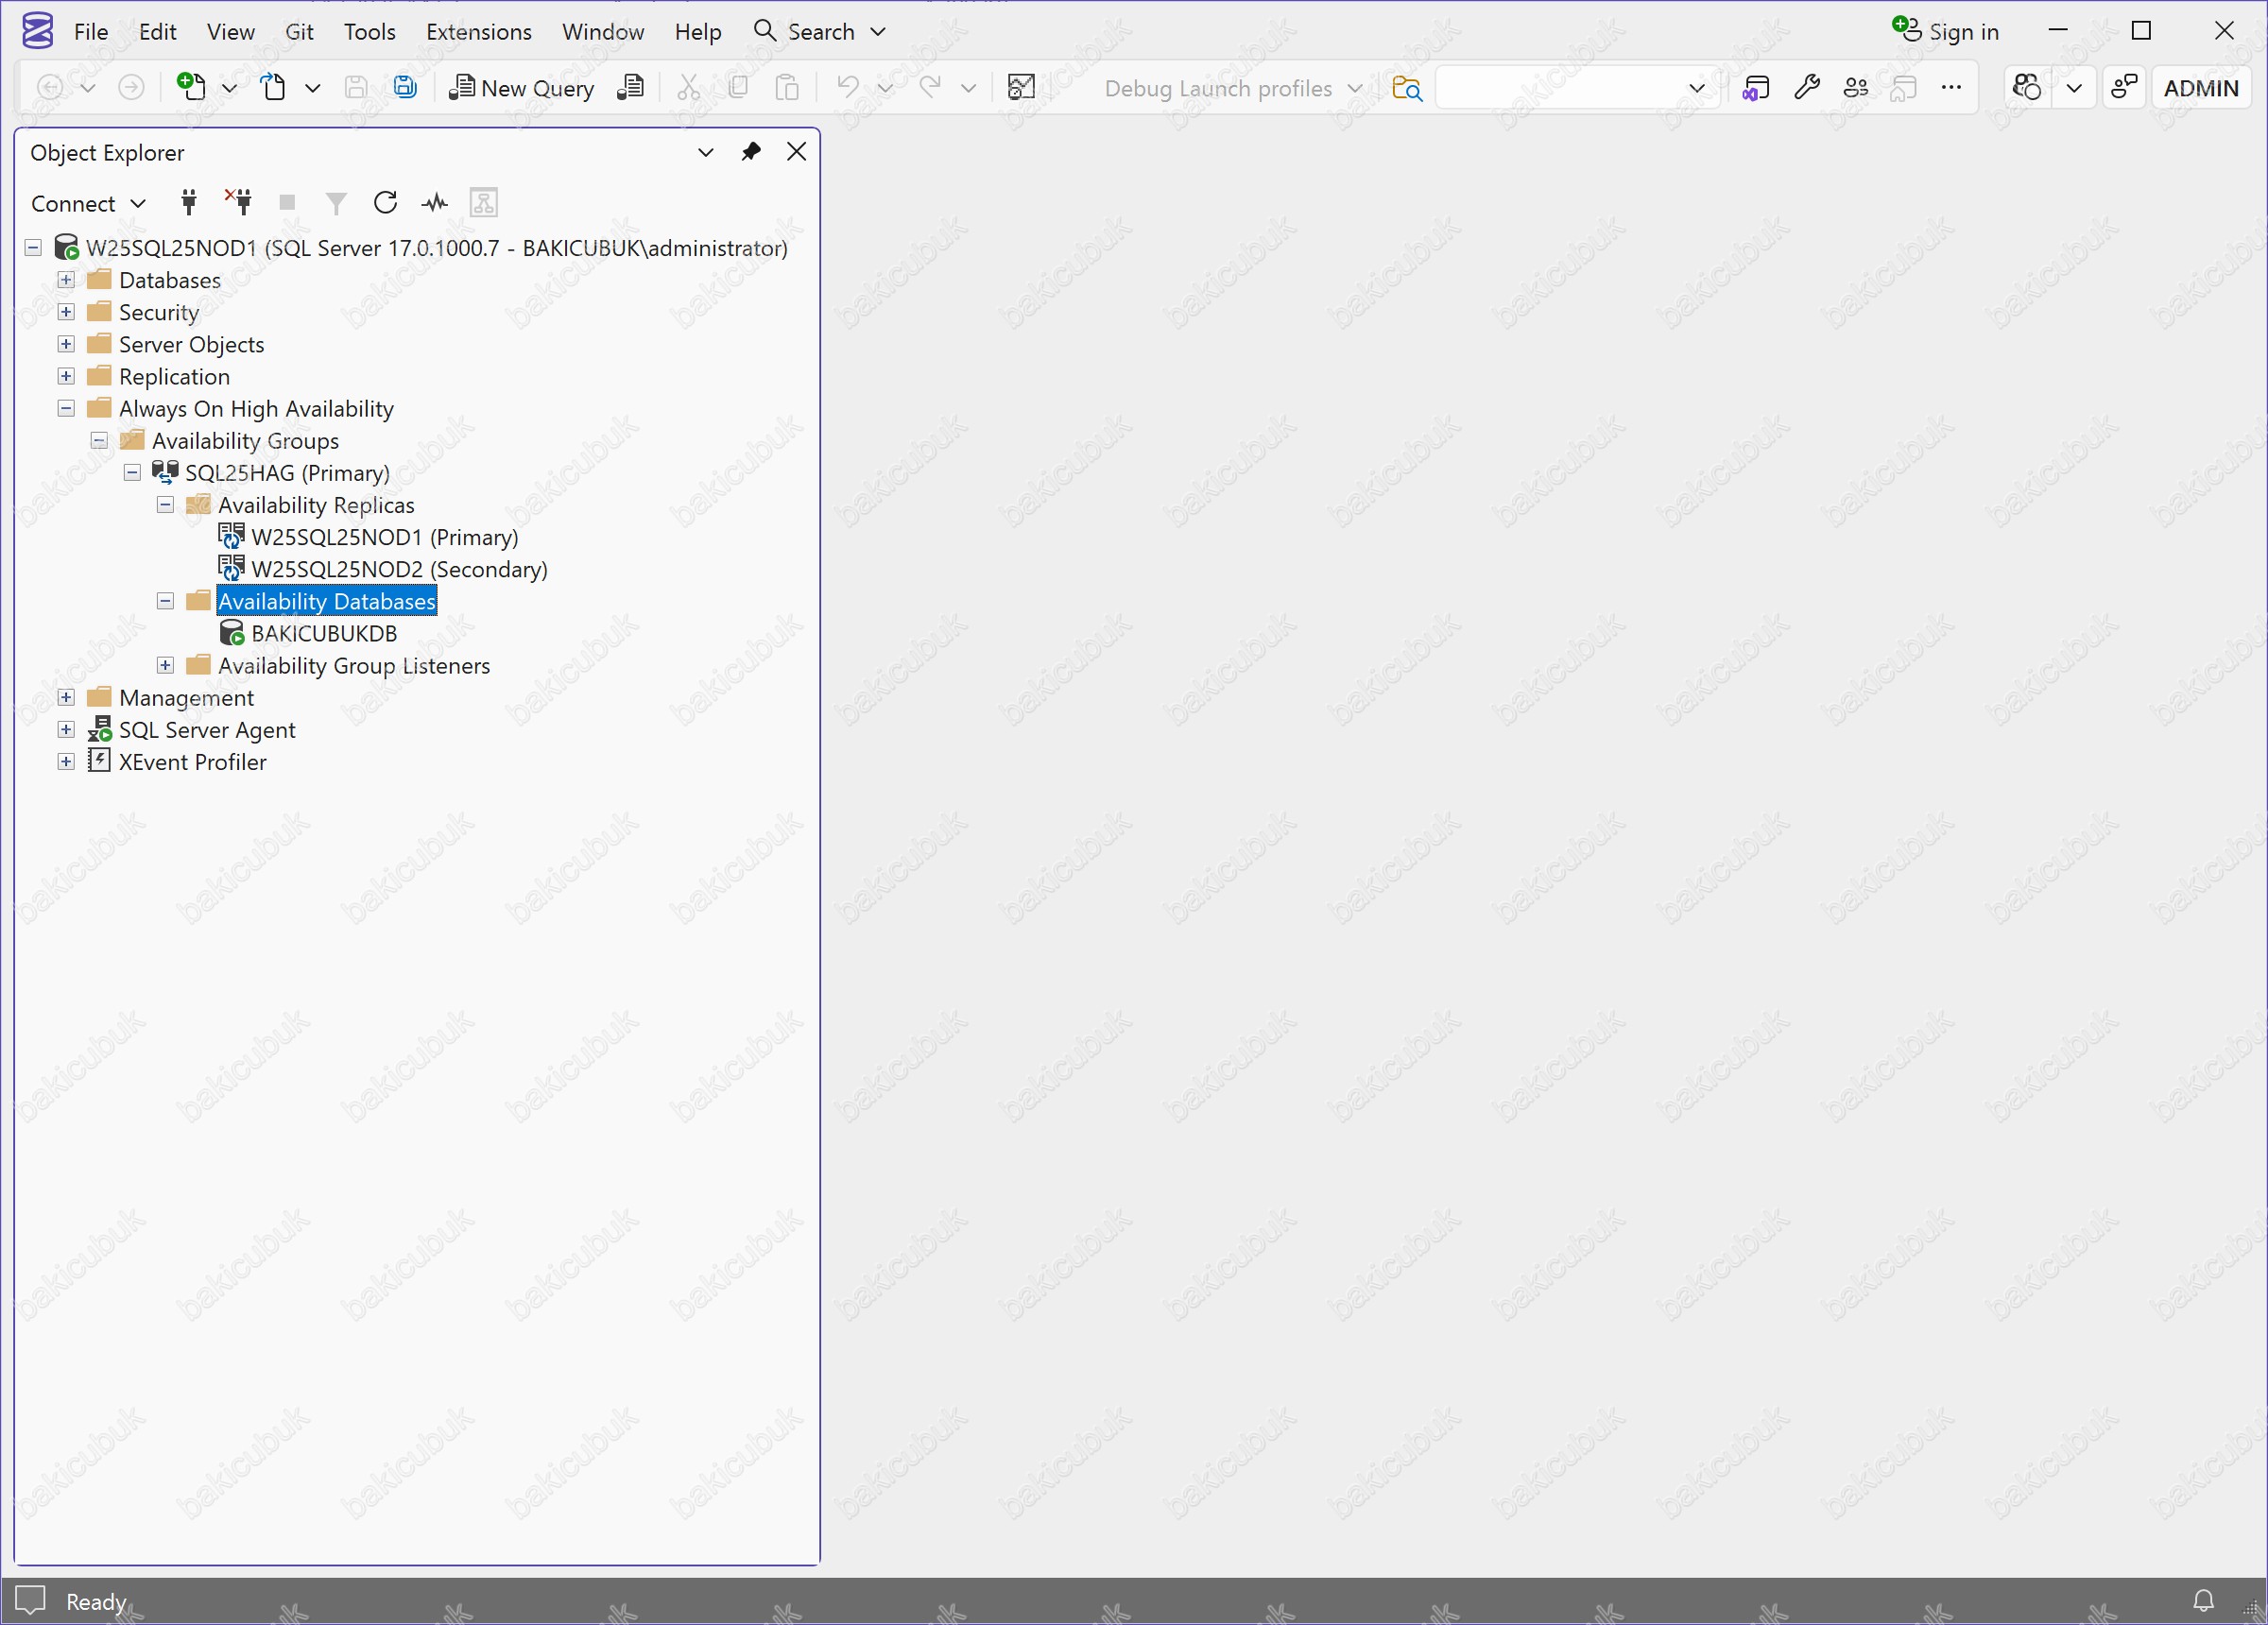Viewport: 2268px width, 1625px height.
Task: Click the Connect Object Explorer plug icon
Action: (189, 203)
